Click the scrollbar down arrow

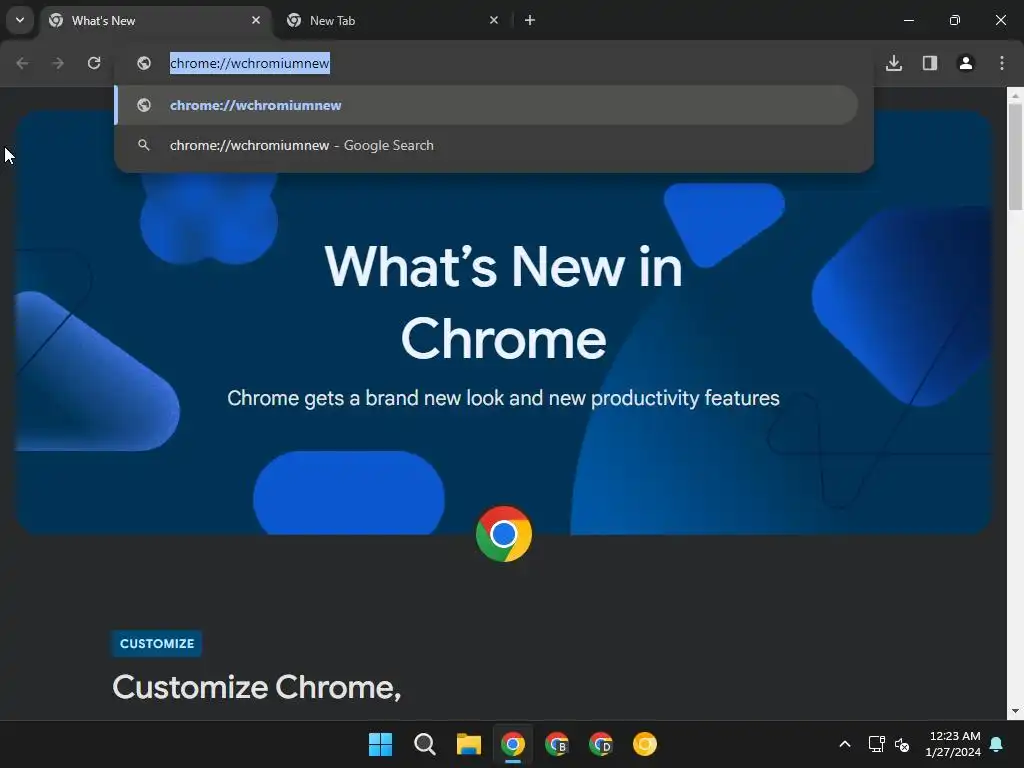1015,711
